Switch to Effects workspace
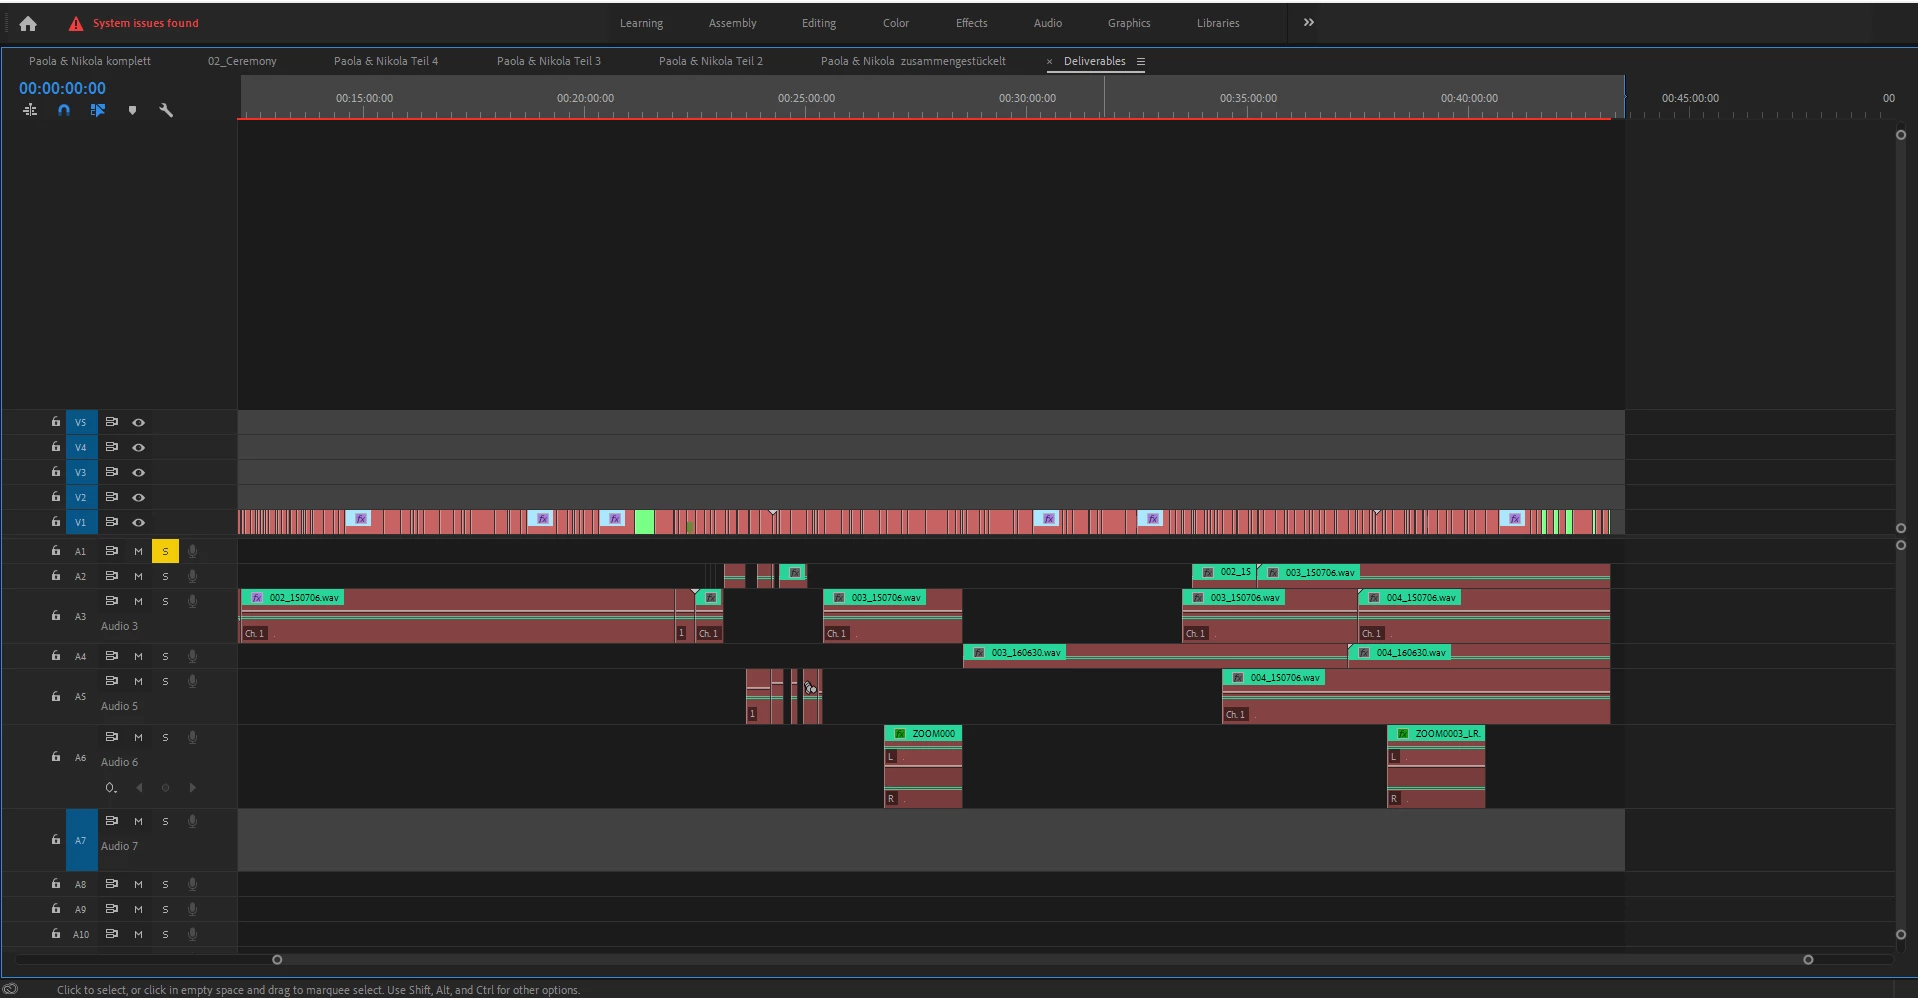 [x=971, y=23]
